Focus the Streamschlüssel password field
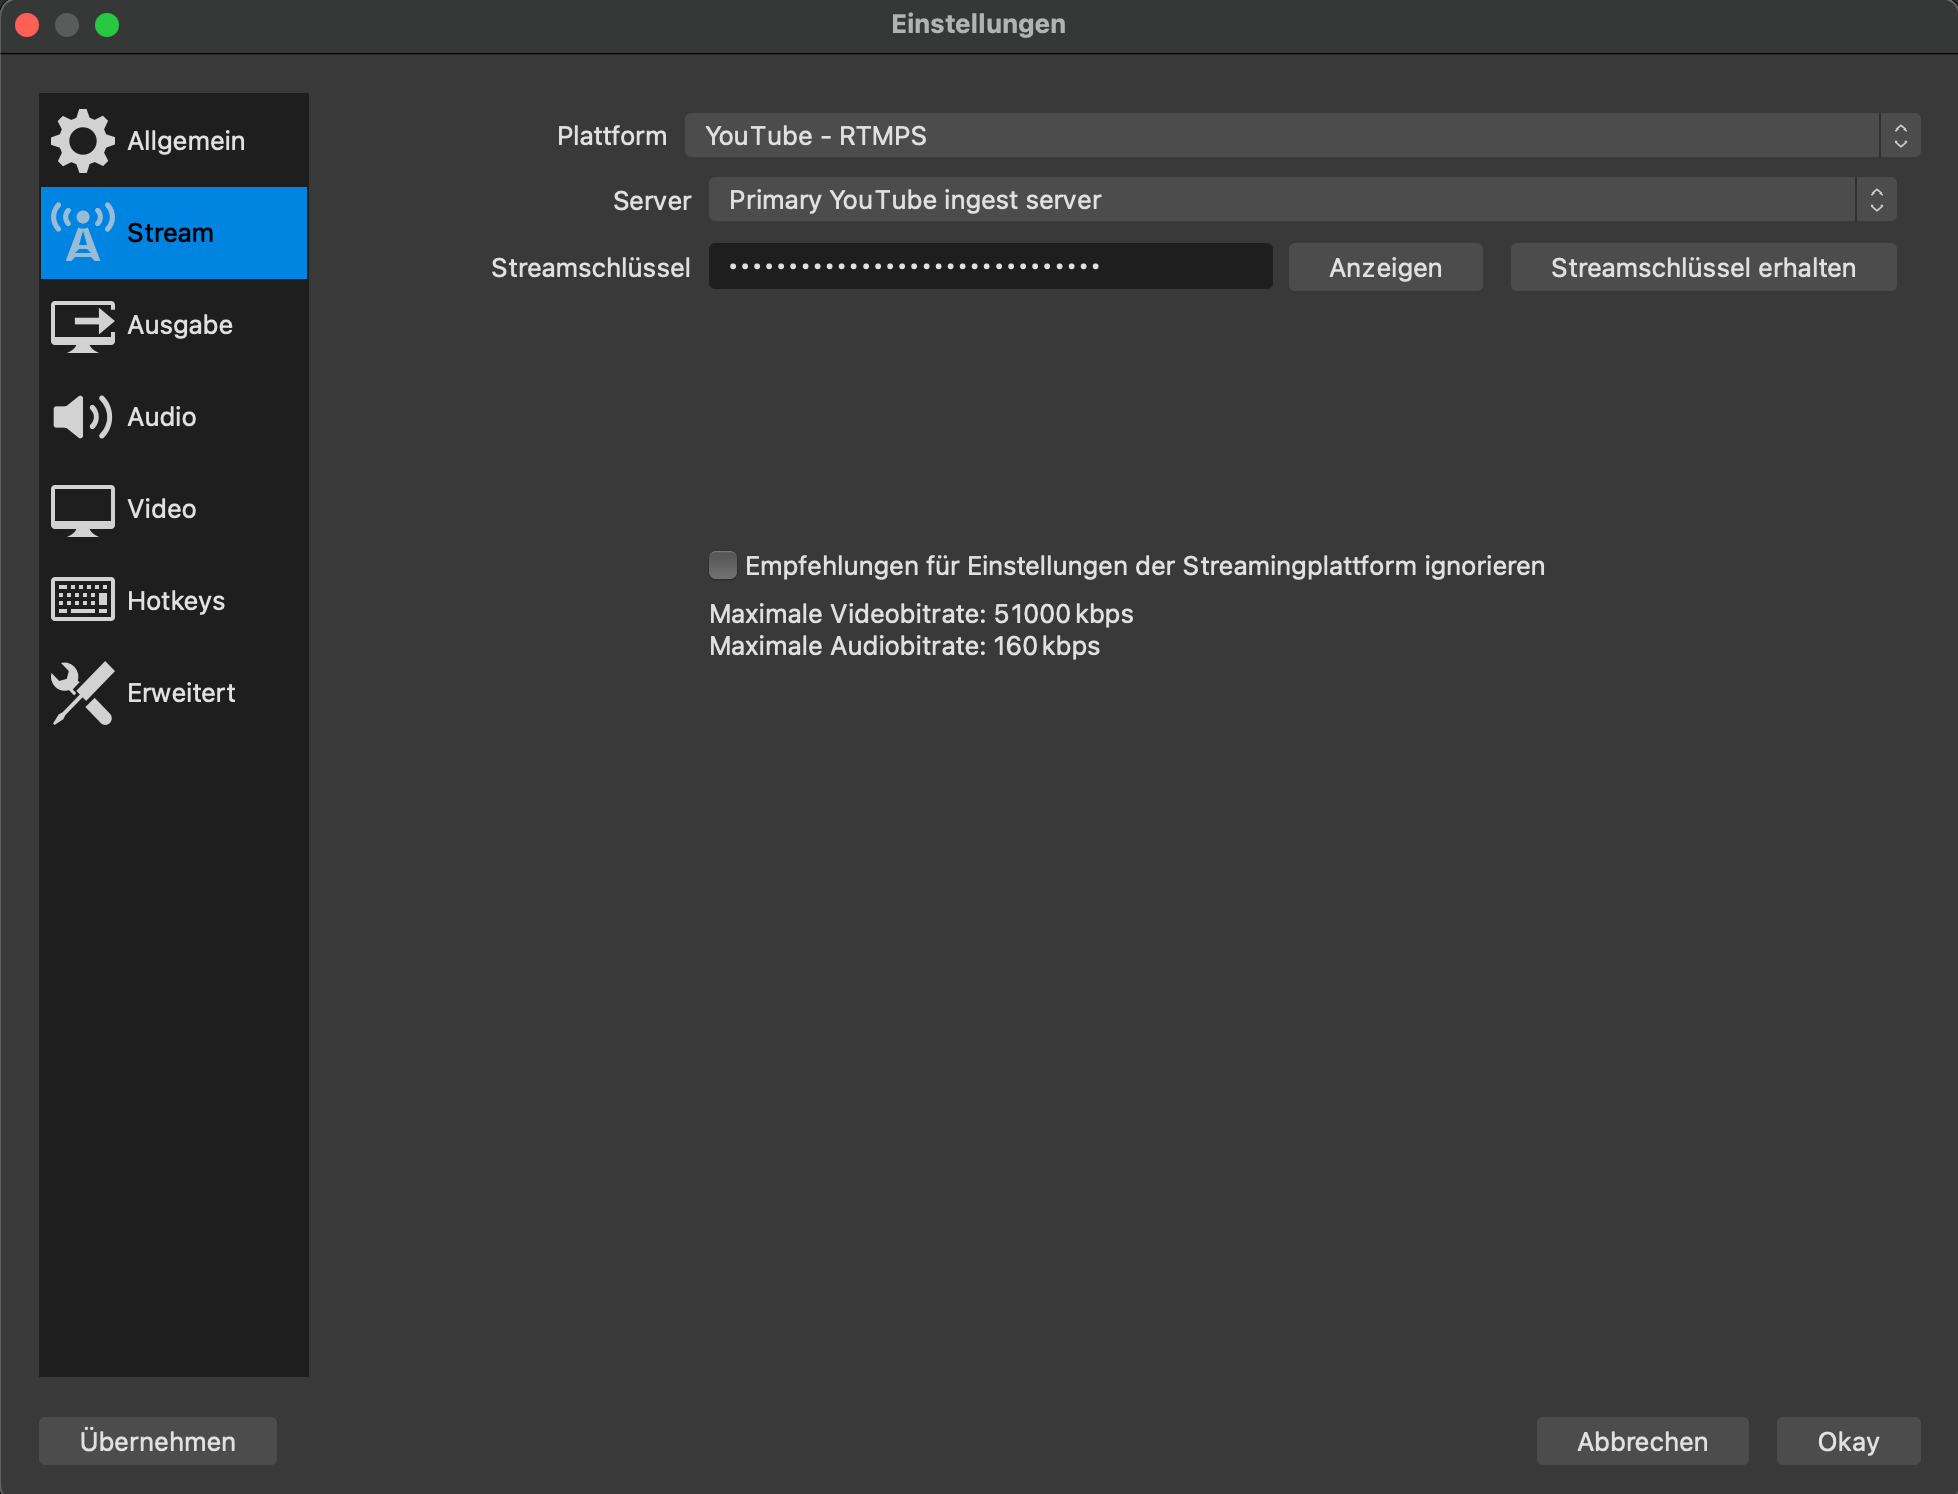Screen dimensions: 1958x1494 (990, 267)
